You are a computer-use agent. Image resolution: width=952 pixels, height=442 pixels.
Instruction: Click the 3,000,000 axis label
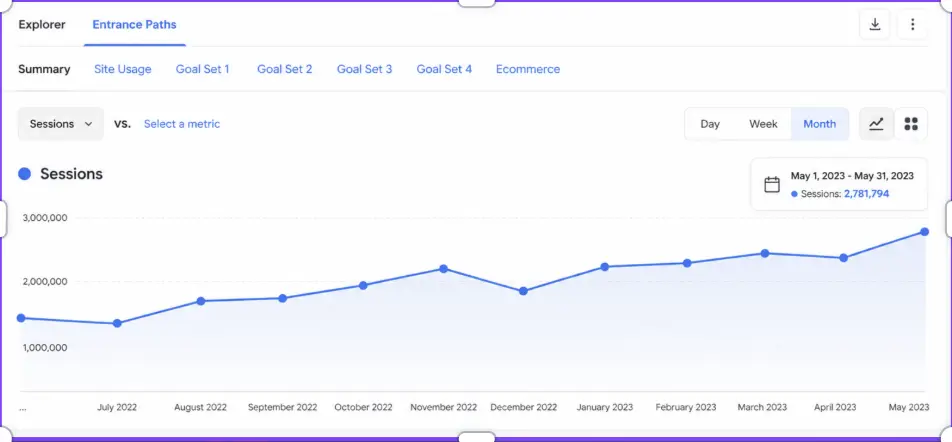pos(45,218)
